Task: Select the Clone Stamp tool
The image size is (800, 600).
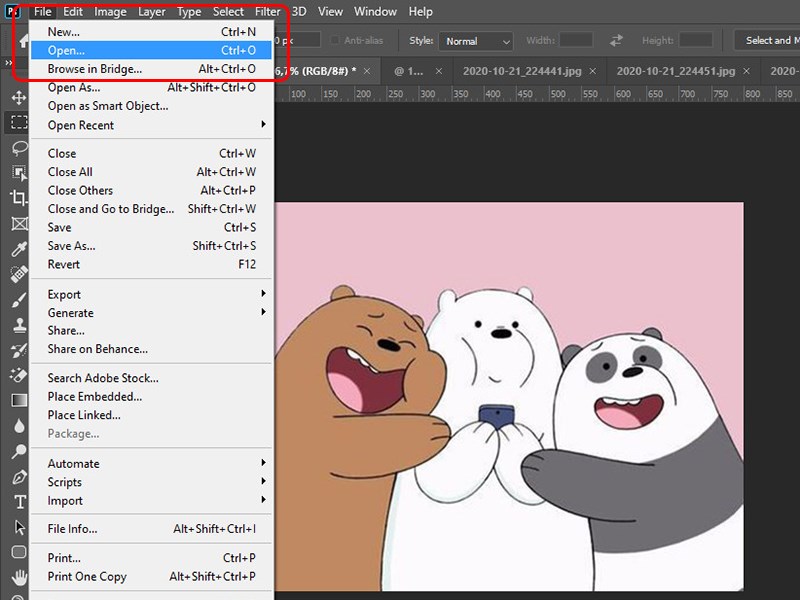Action: tap(18, 325)
